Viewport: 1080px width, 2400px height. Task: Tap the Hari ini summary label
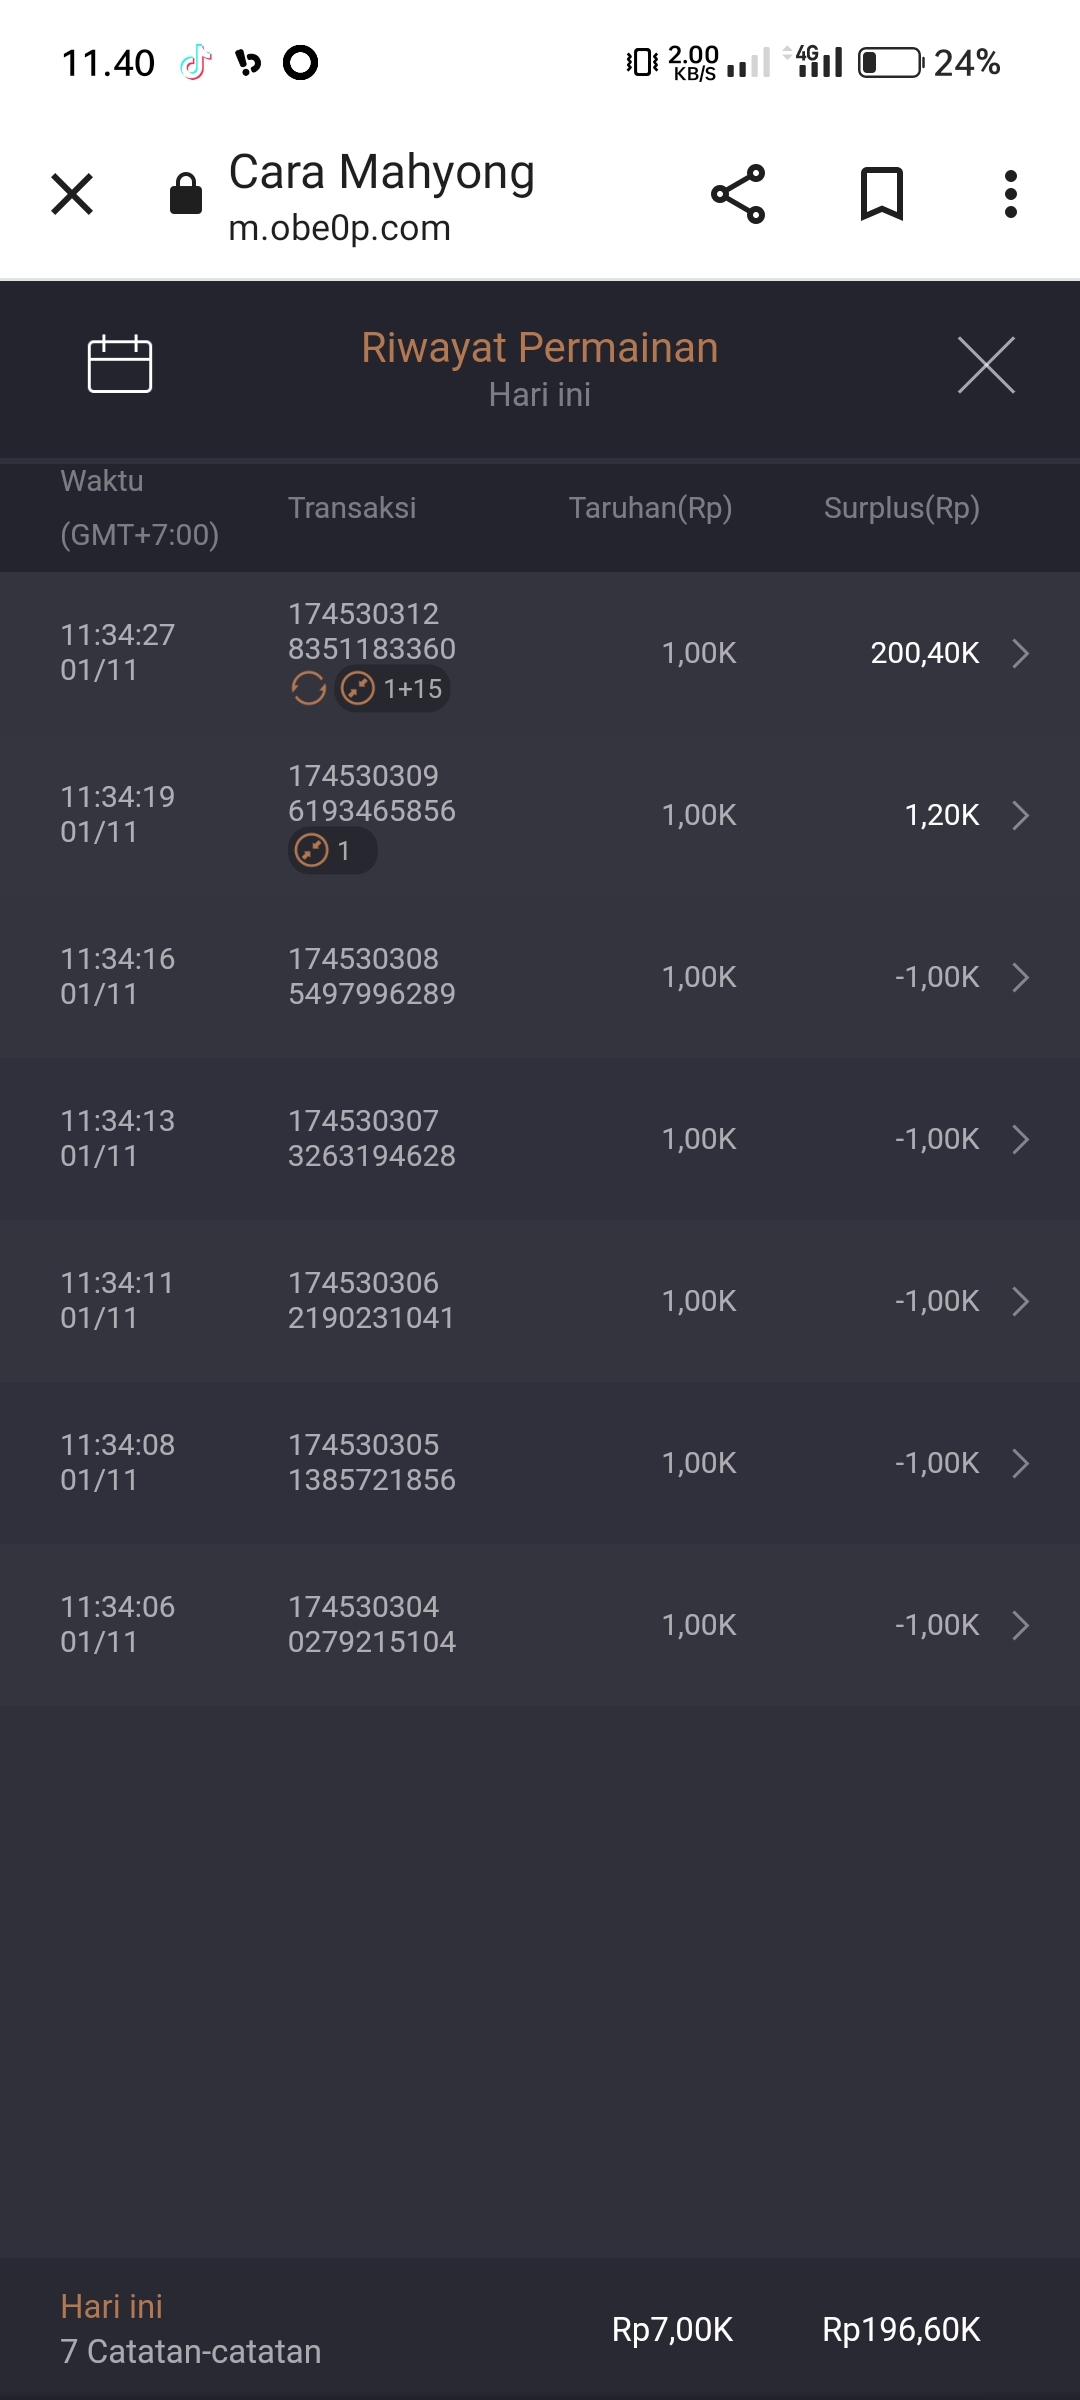111,2306
